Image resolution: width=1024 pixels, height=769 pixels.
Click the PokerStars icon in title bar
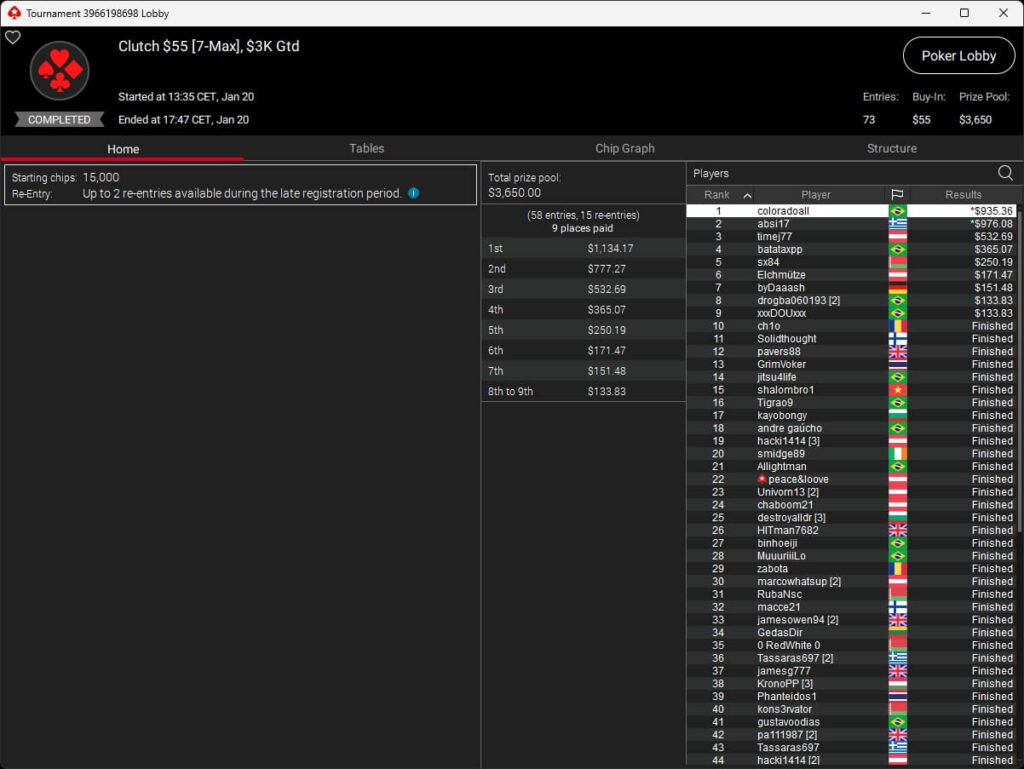tap(13, 13)
